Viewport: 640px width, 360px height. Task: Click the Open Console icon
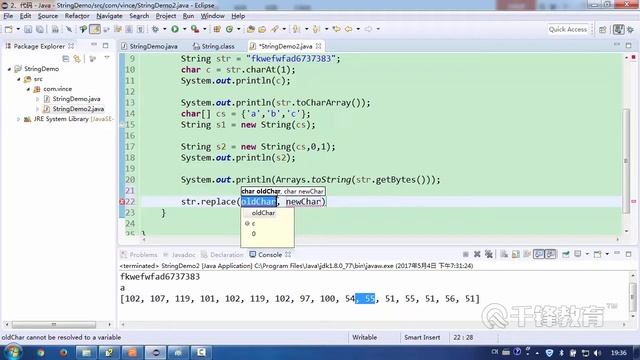point(597,254)
